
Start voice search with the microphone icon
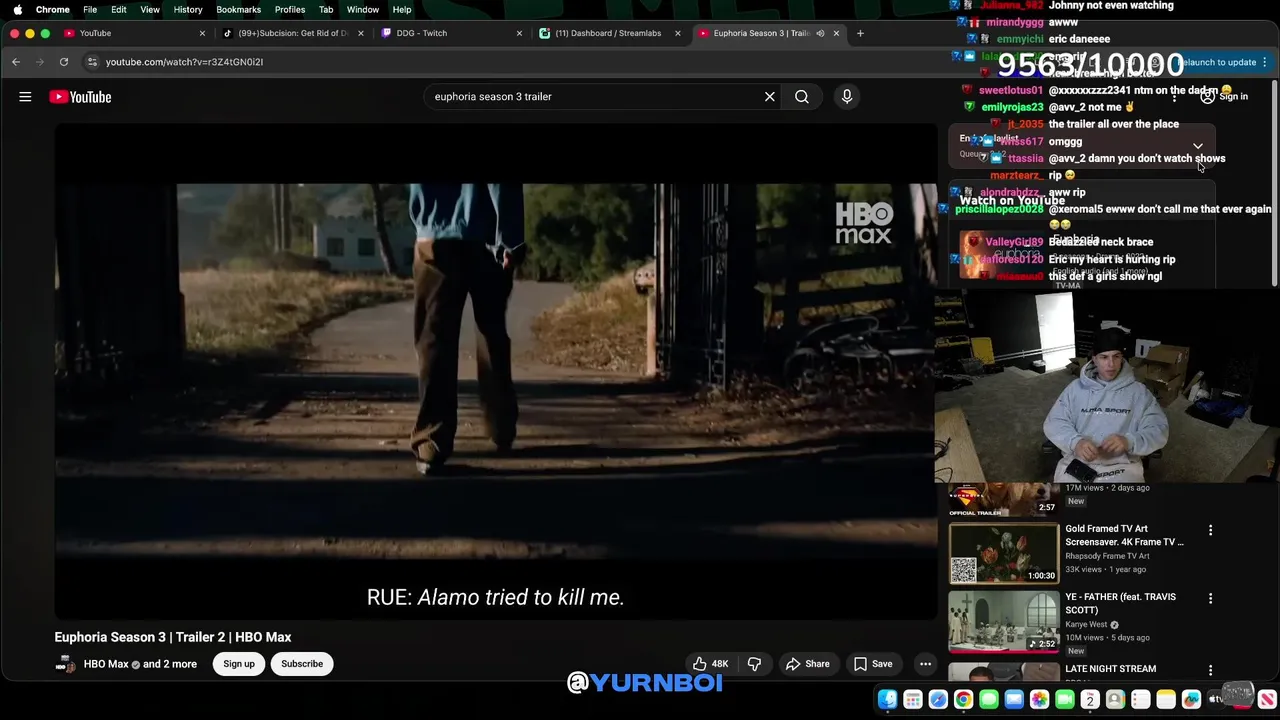(x=847, y=97)
